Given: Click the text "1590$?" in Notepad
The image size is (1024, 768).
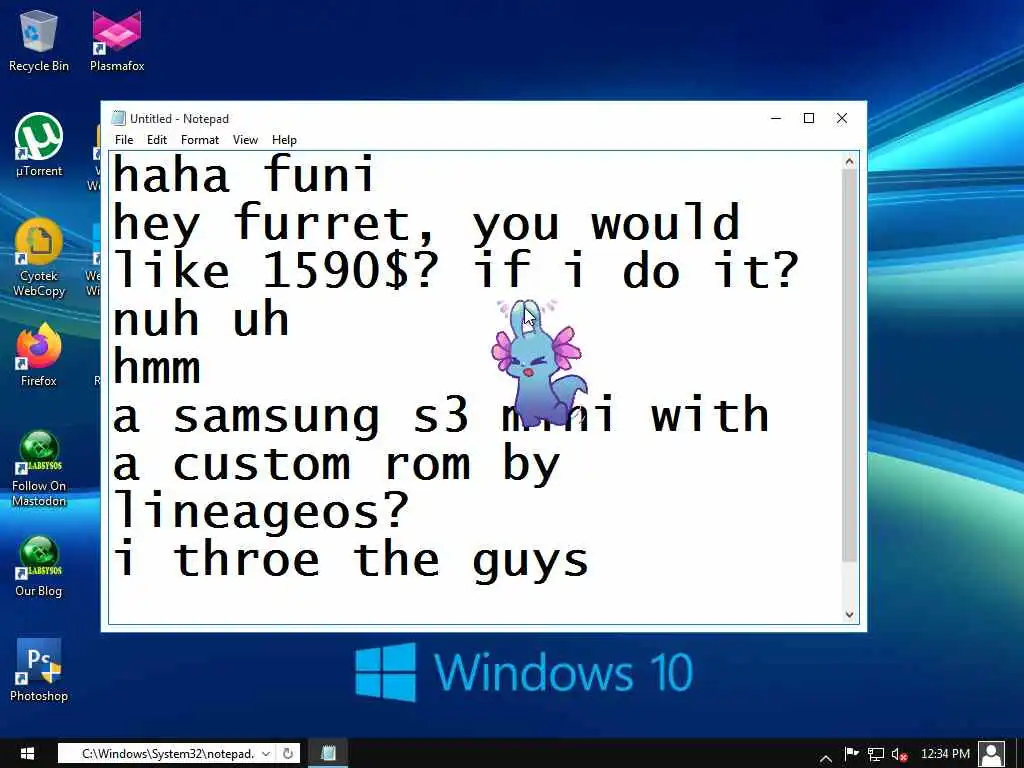Looking at the screenshot, I should pos(351,270).
